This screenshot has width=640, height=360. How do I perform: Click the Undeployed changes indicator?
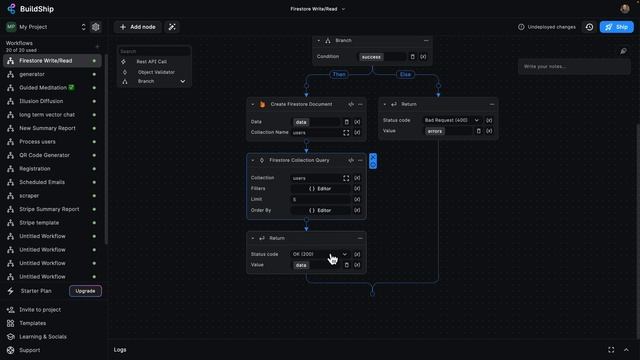pos(547,27)
